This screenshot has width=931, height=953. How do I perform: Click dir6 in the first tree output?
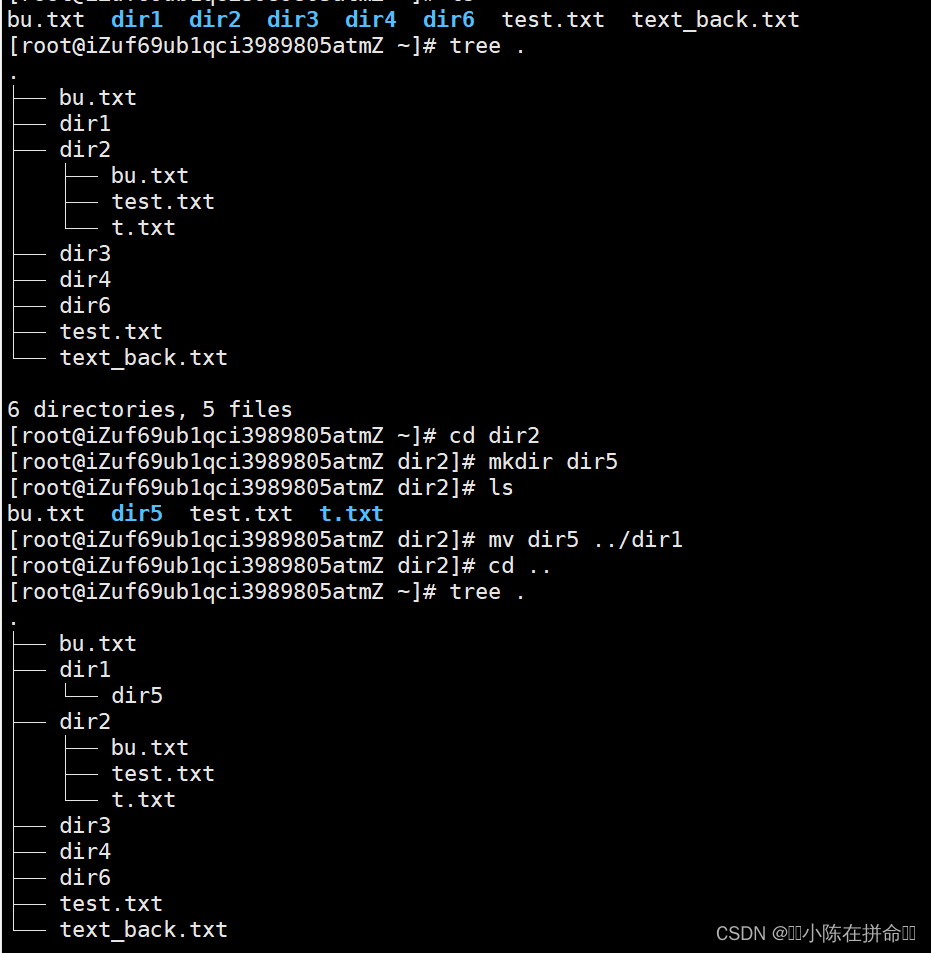point(85,306)
